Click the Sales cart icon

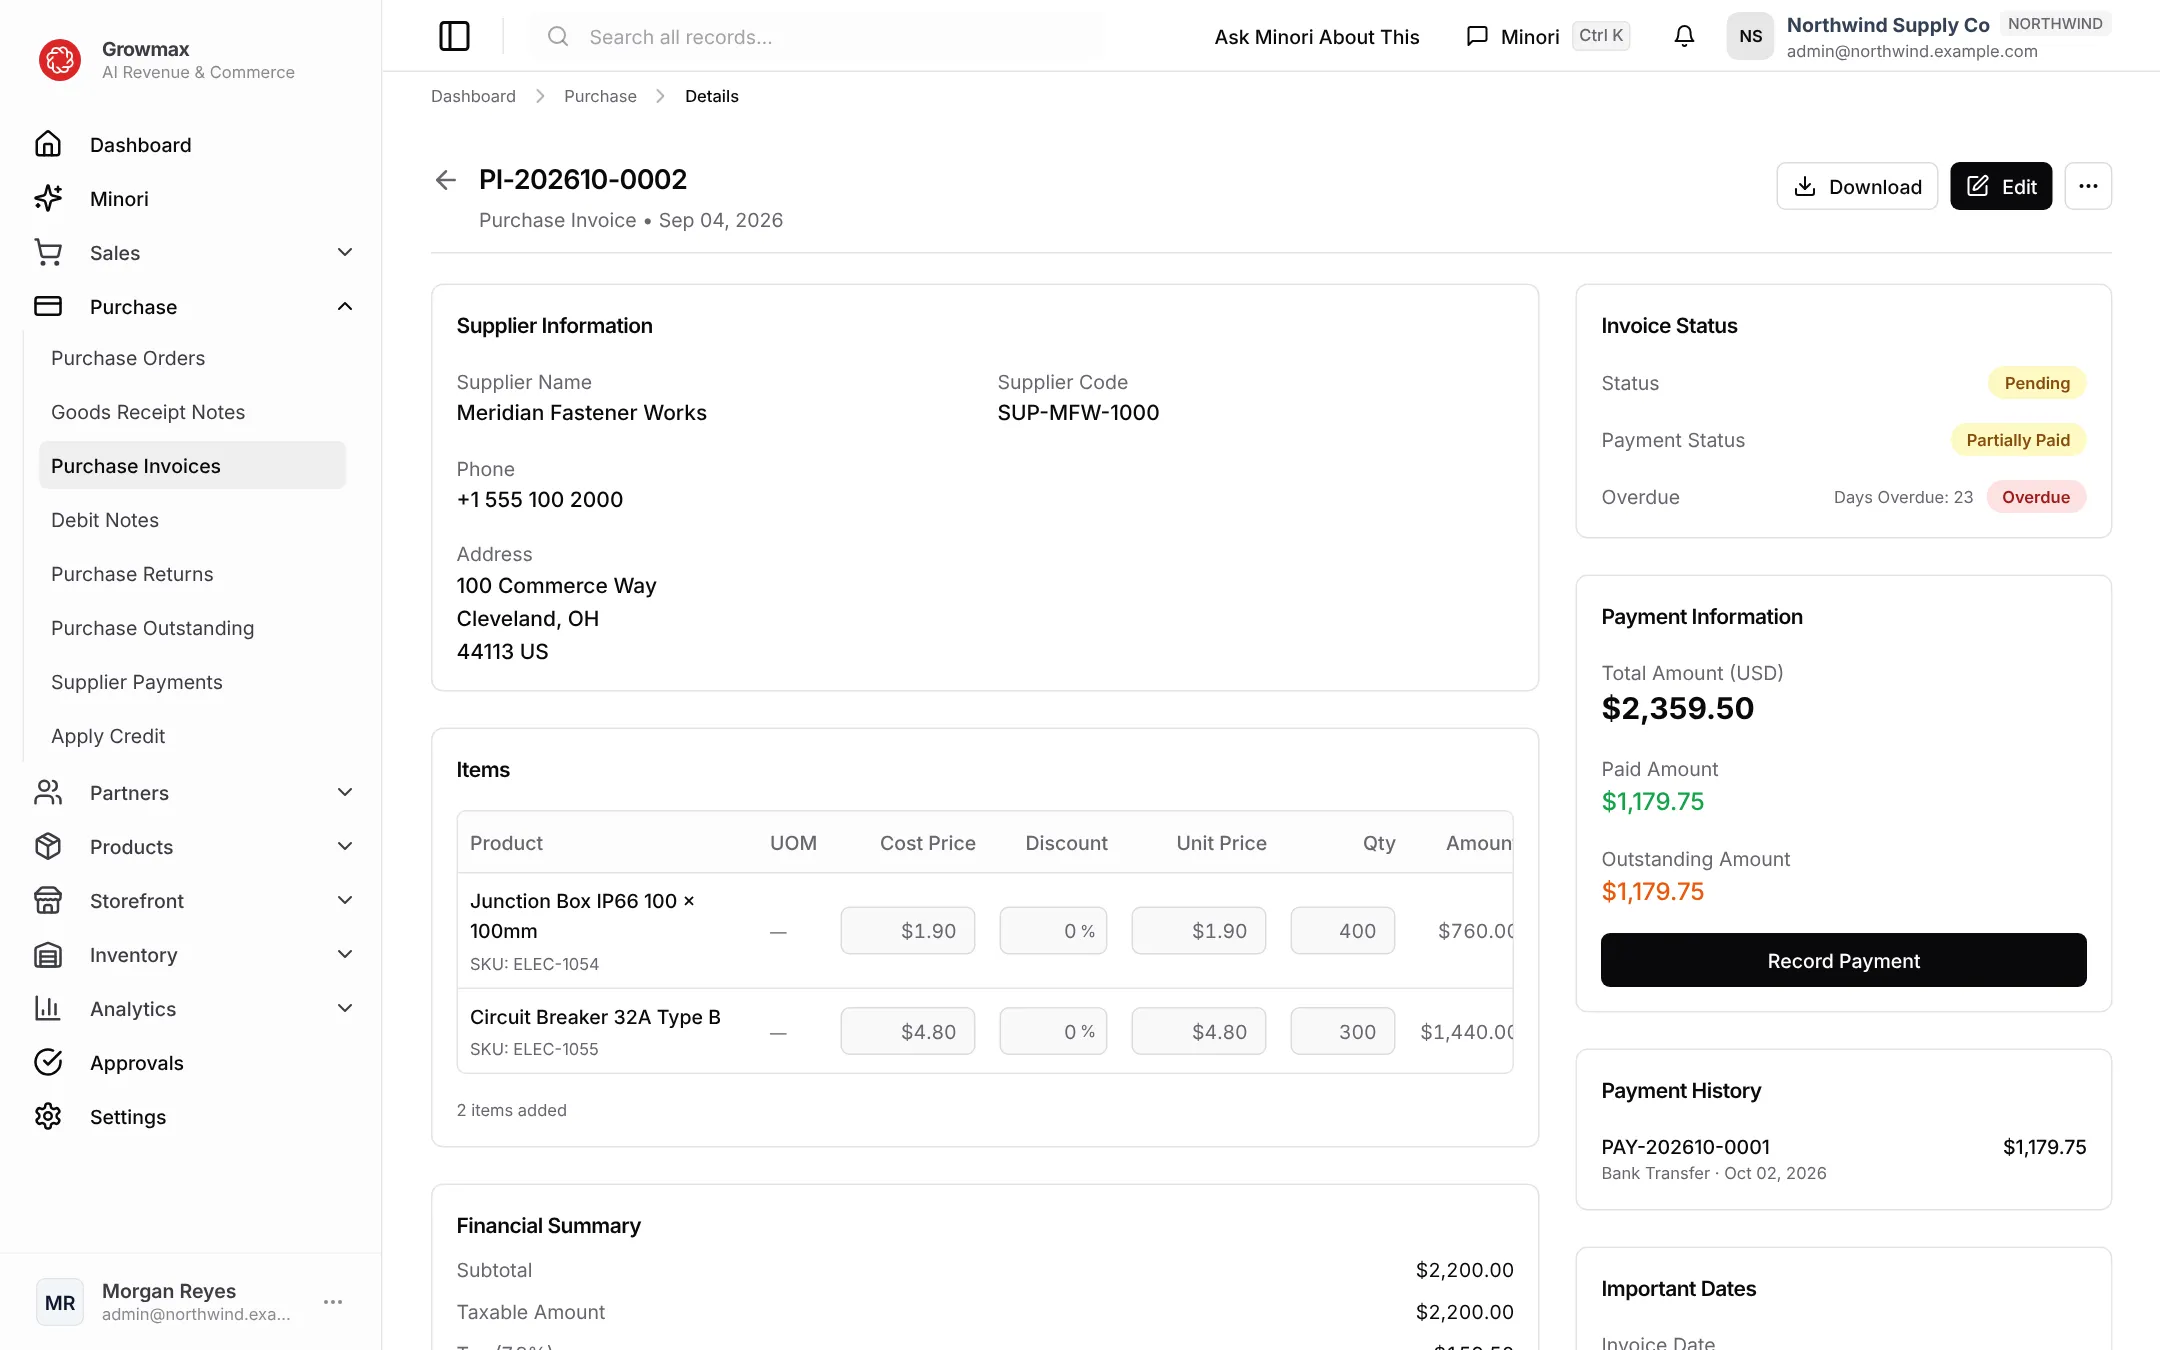(x=48, y=253)
